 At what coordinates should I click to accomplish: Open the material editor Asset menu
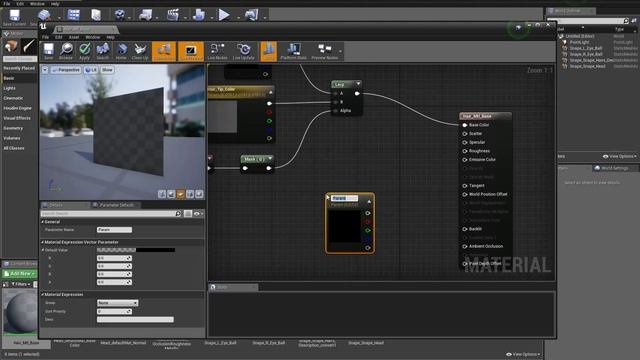(73, 37)
